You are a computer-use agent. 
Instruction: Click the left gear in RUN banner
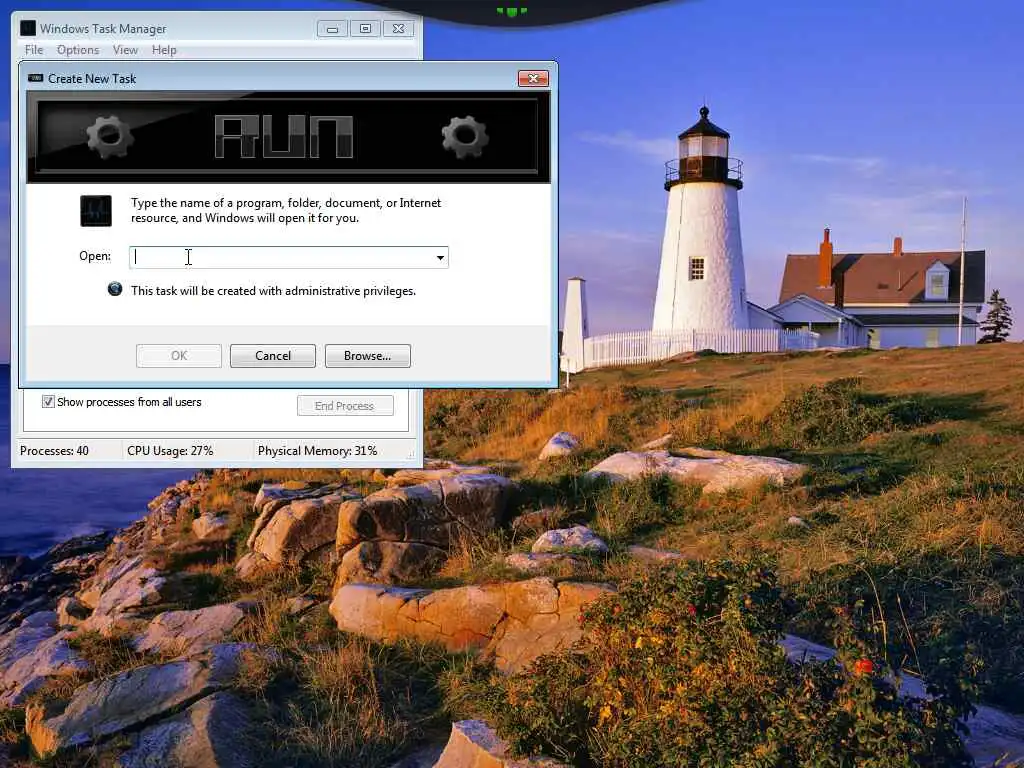click(x=110, y=136)
